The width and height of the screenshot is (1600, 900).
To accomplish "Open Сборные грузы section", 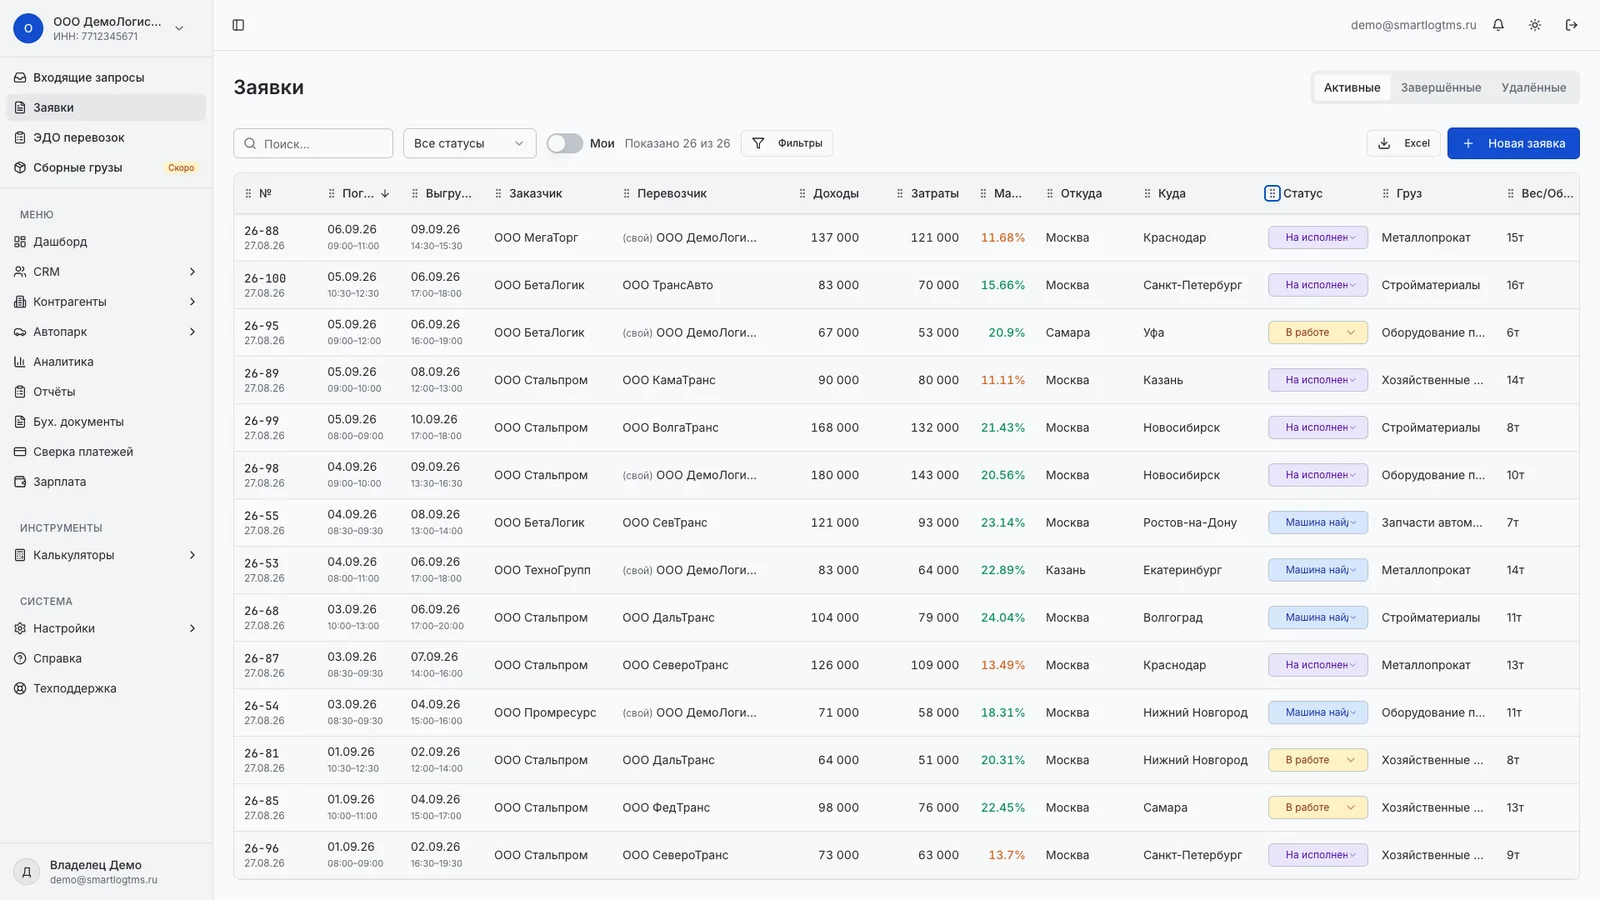I will click(x=106, y=167).
